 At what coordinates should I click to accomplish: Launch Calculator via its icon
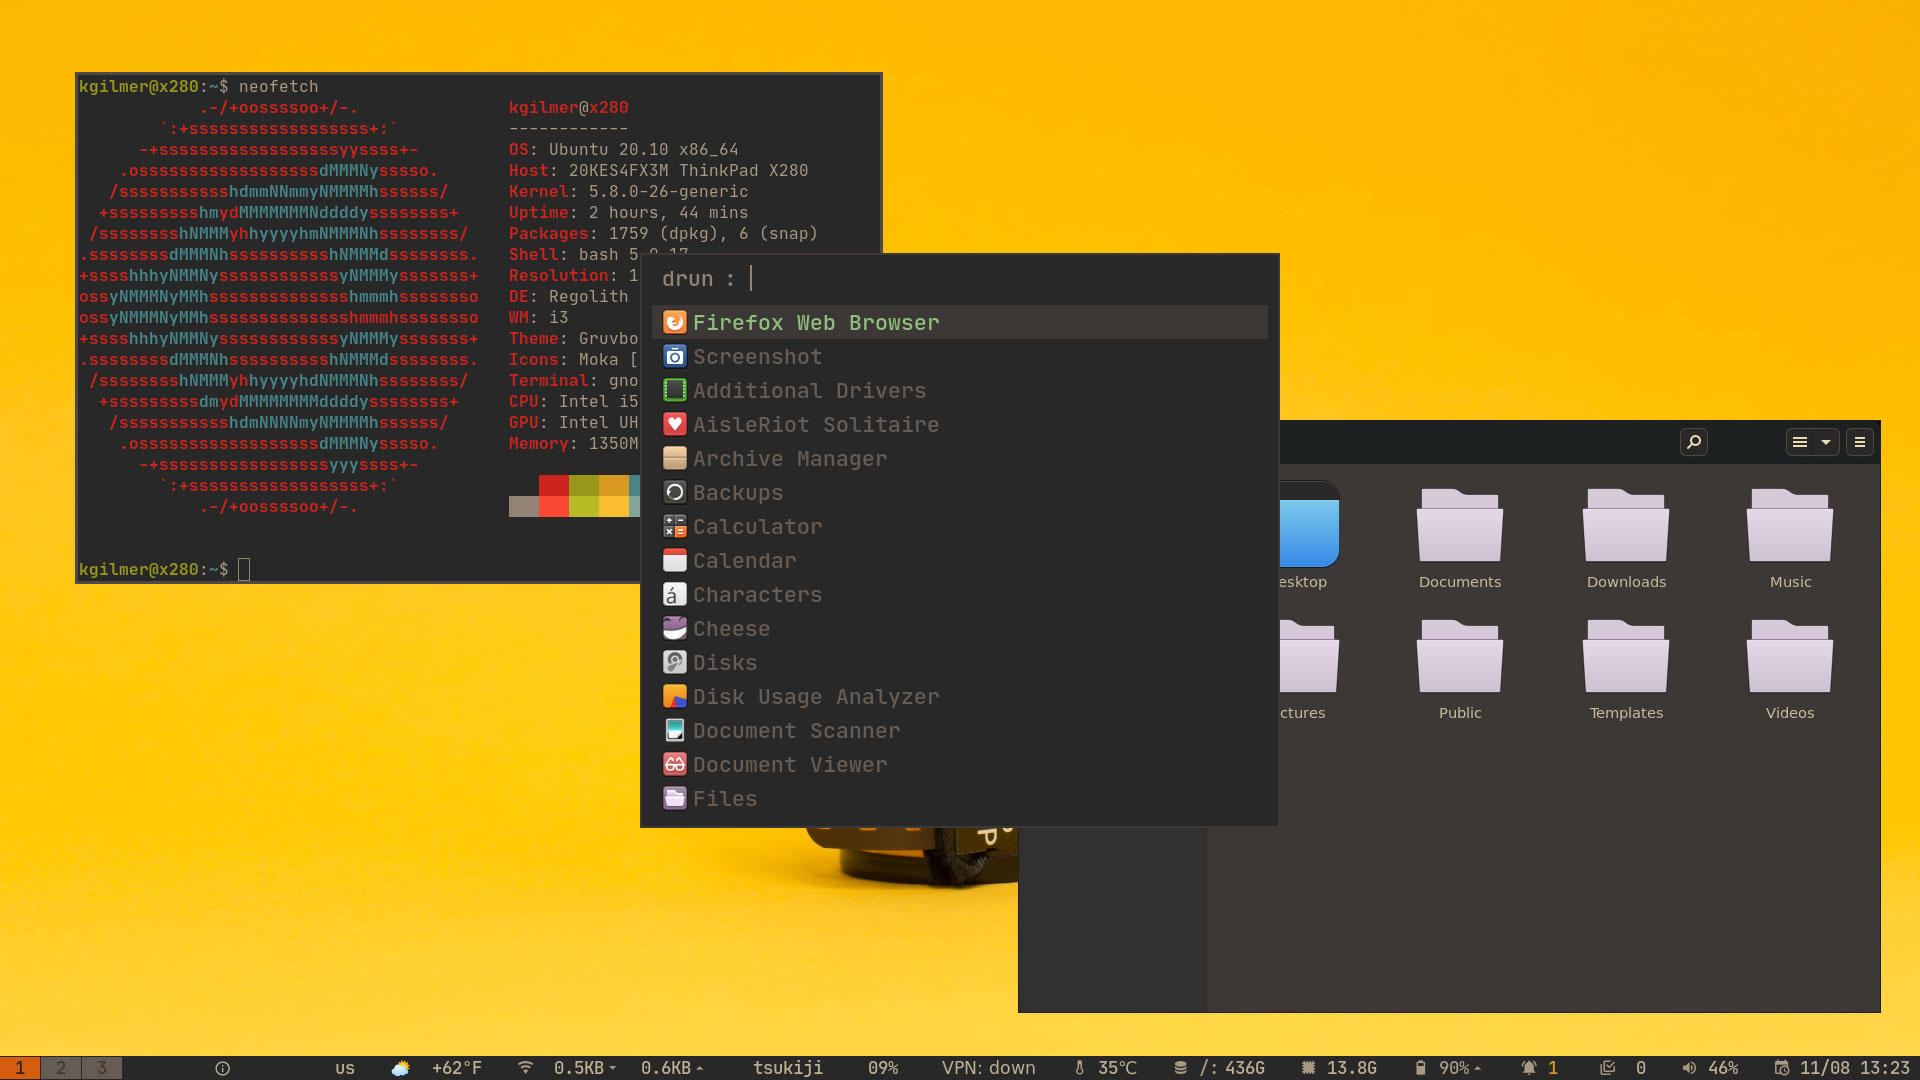pyautogui.click(x=675, y=527)
